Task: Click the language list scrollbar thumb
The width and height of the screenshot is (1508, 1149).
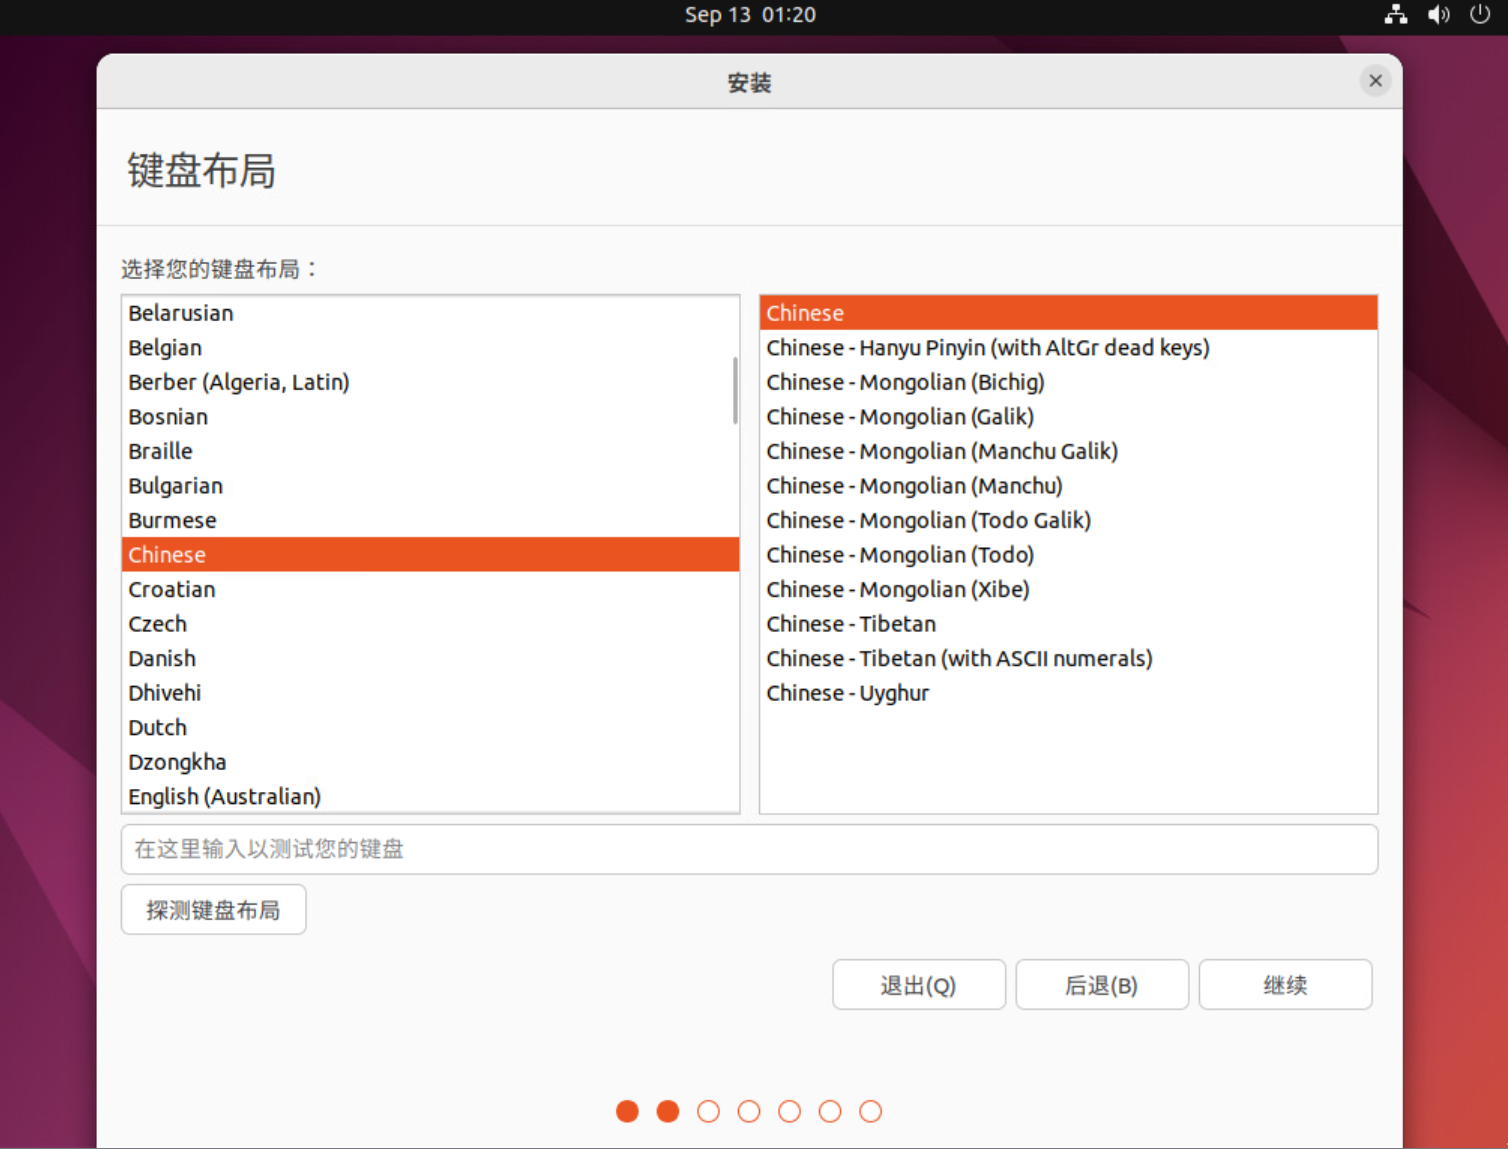Action: point(735,391)
